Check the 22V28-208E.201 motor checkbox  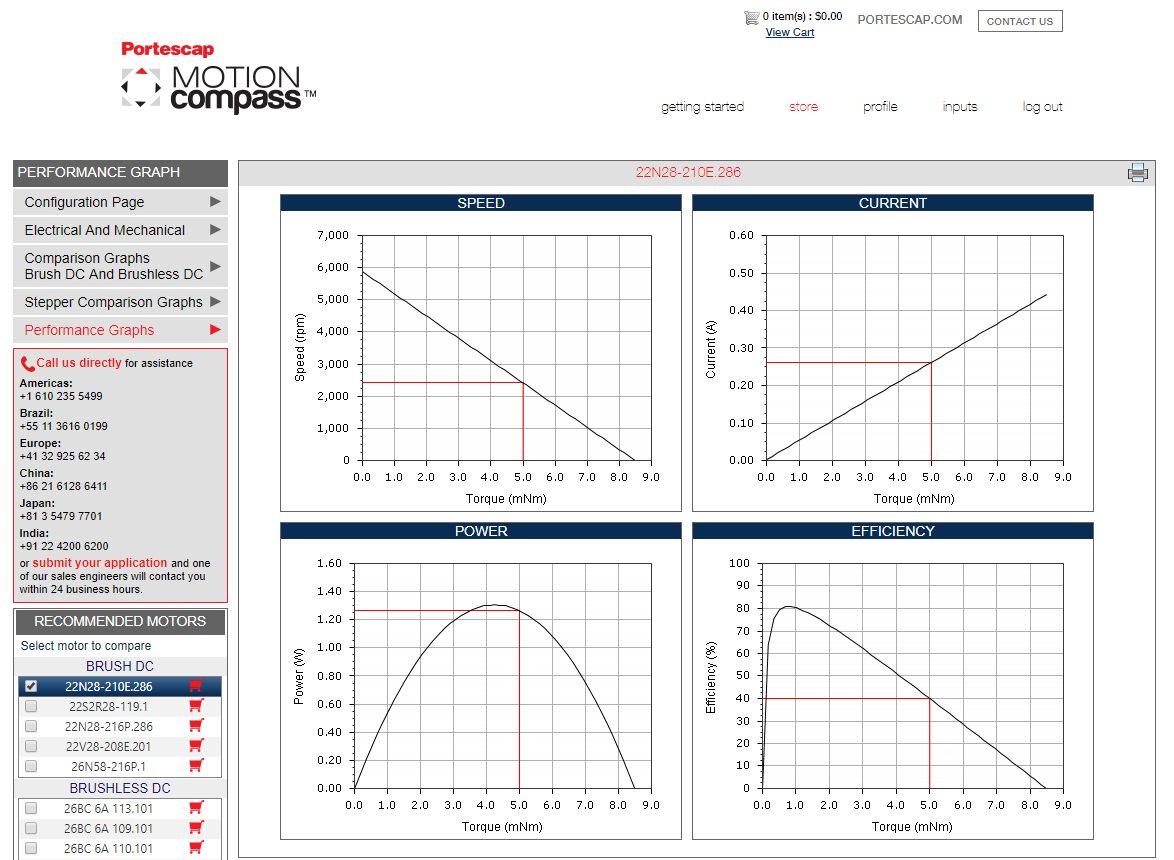coord(31,746)
